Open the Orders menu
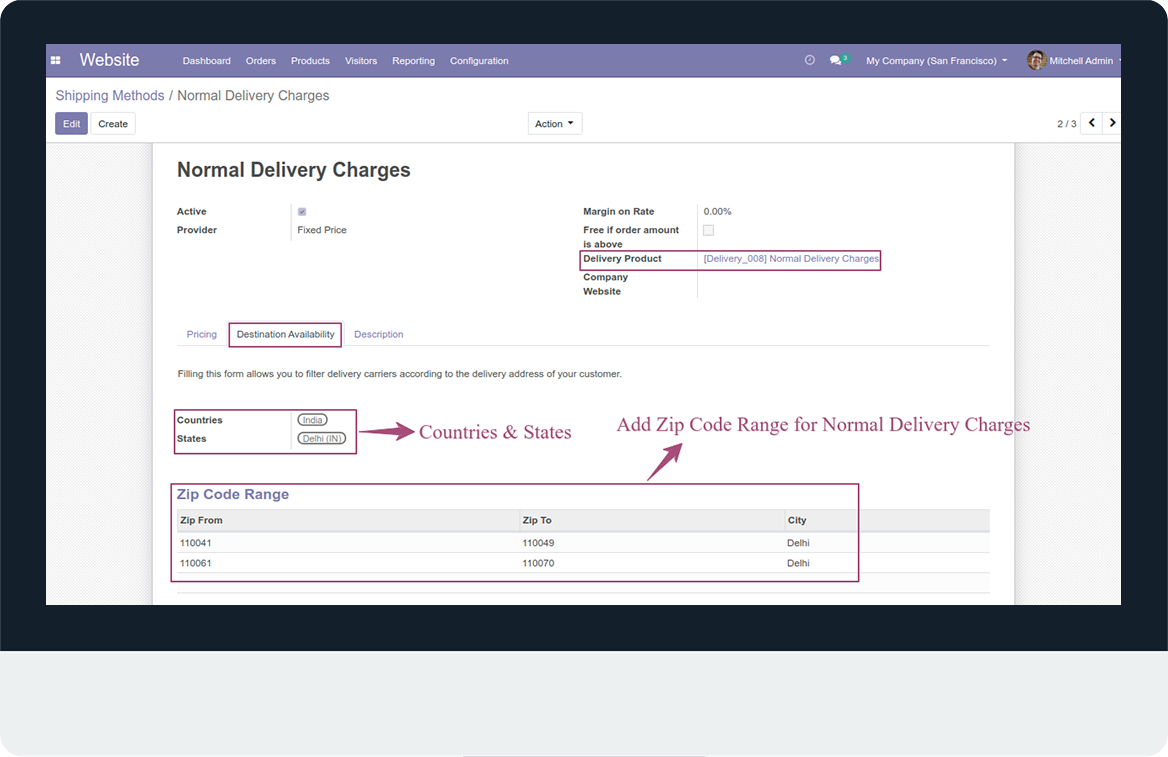Screen dimensions: 1168x757 pyautogui.click(x=261, y=60)
